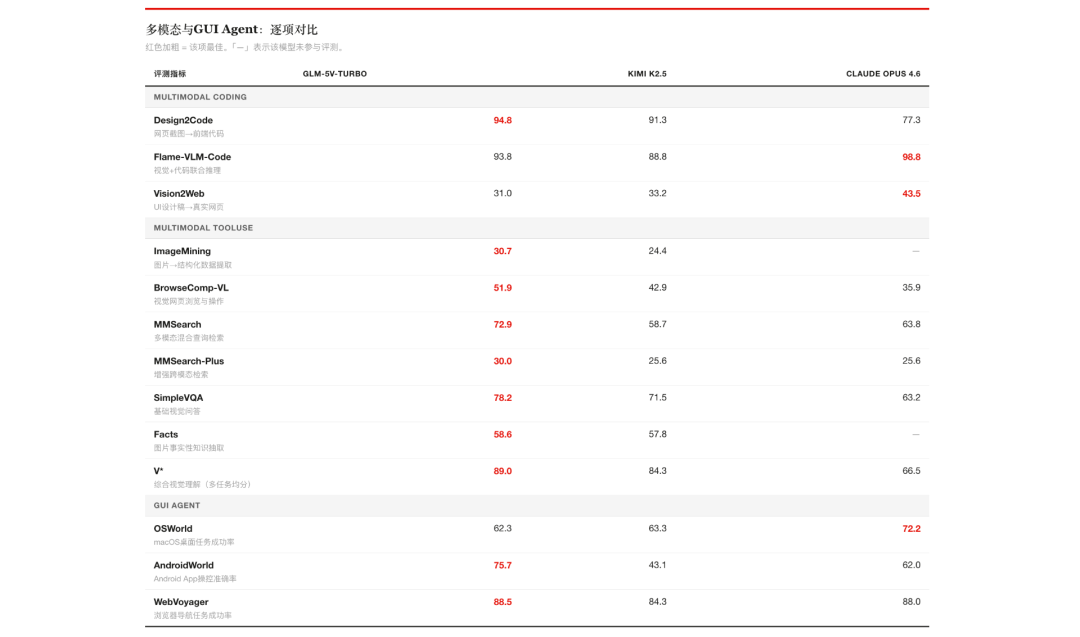
Task: Click the red "98.8" Flame-VLM-Code score
Action: pyautogui.click(x=911, y=157)
